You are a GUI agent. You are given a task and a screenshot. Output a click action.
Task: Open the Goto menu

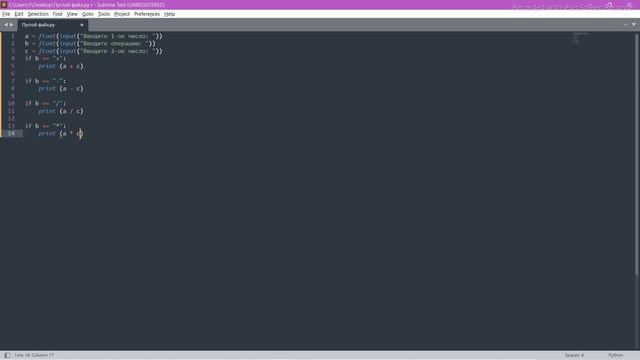[87, 14]
